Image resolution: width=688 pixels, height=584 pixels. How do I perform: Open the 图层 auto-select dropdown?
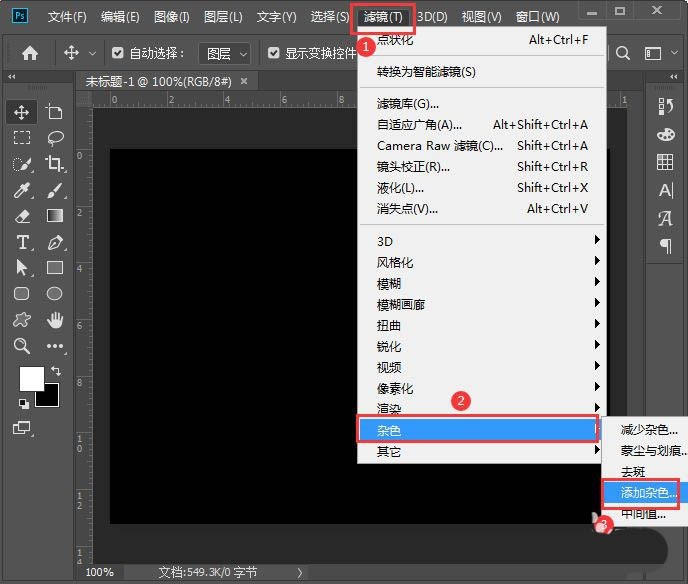(225, 54)
